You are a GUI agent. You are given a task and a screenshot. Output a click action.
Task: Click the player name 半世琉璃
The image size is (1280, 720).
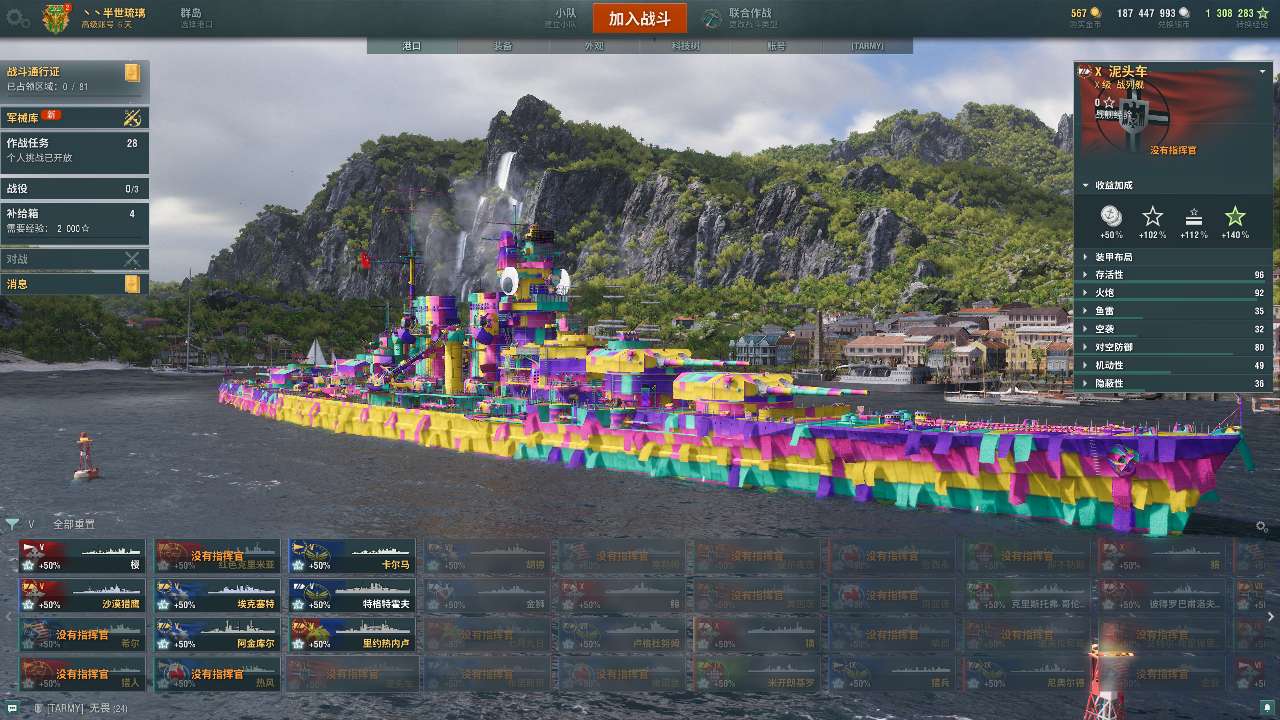click(122, 12)
